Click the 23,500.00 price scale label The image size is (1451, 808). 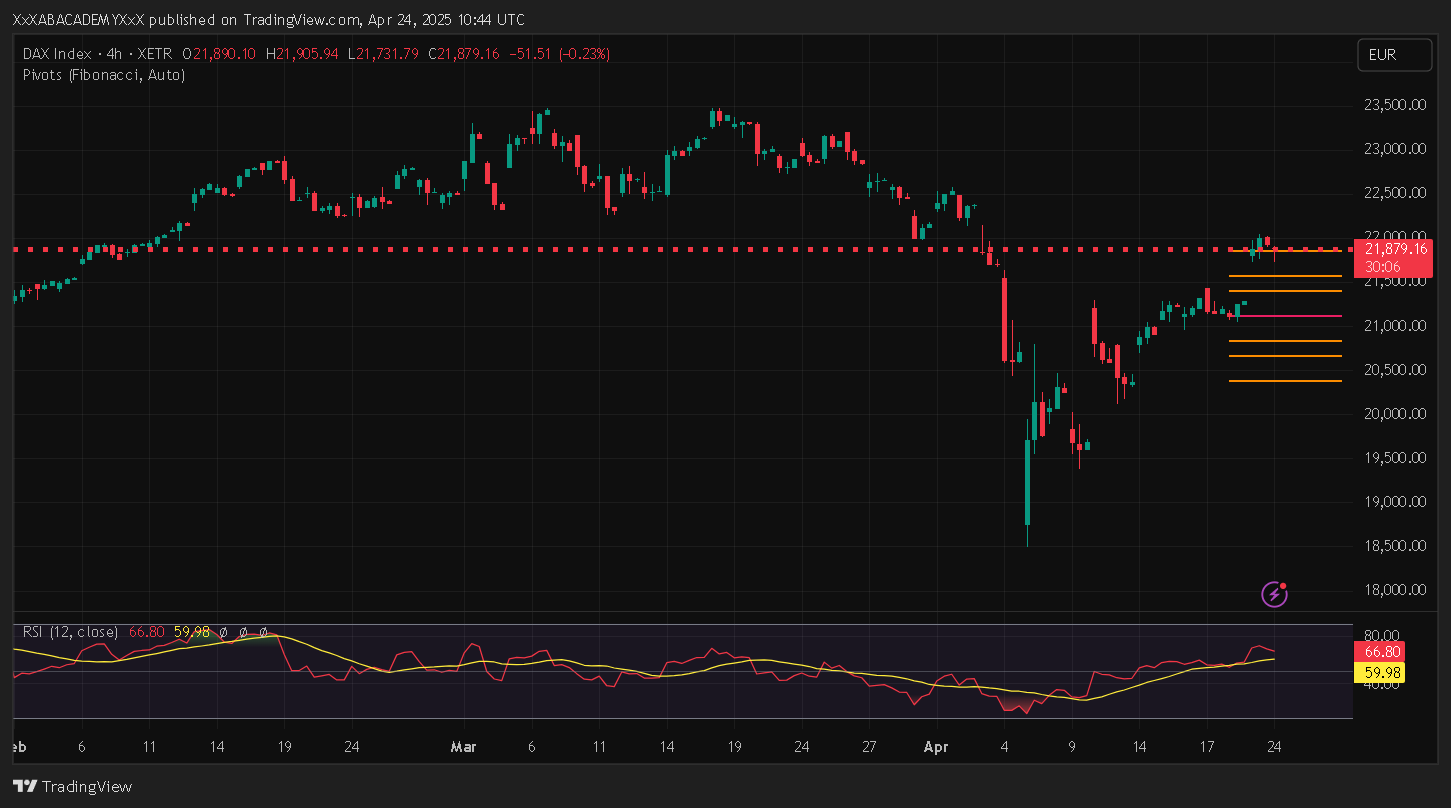click(x=1394, y=105)
